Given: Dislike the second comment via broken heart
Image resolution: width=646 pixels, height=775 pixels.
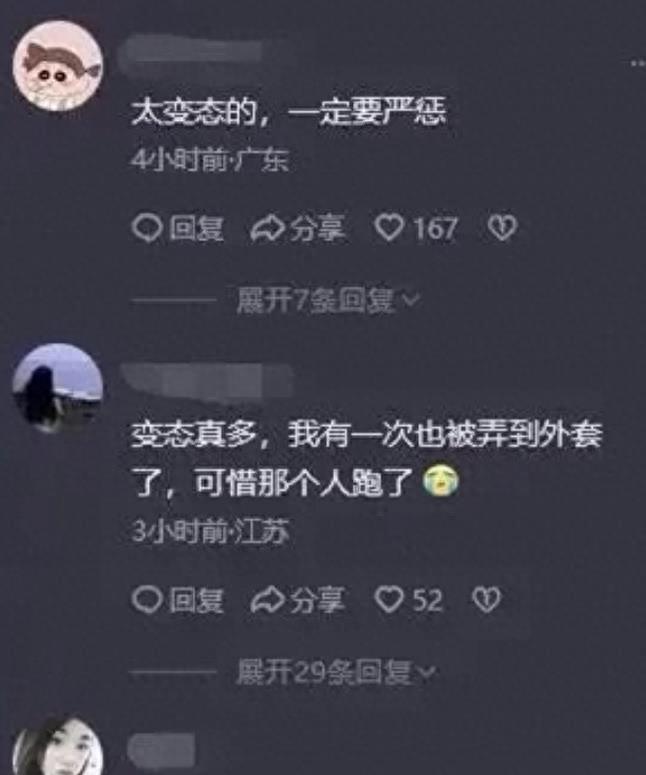Looking at the screenshot, I should point(487,600).
